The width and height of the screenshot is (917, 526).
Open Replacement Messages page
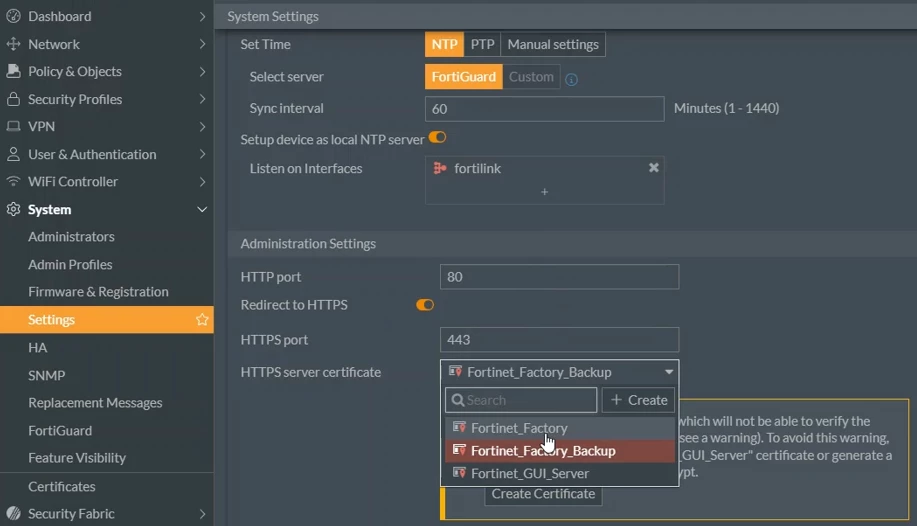click(x=95, y=403)
